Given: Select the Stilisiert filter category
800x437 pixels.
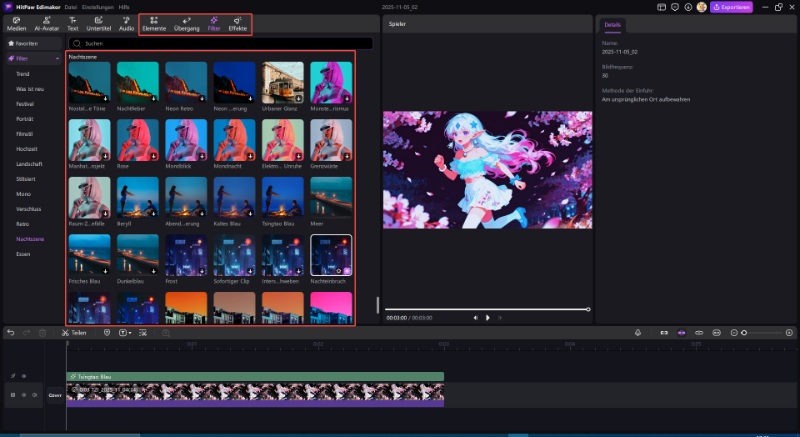Looking at the screenshot, I should (26, 179).
